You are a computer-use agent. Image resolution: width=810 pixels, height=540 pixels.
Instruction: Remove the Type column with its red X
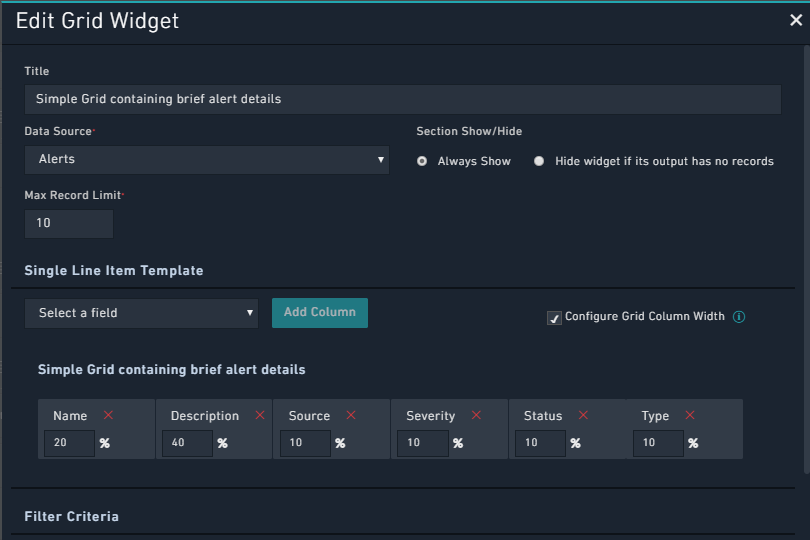[x=690, y=415]
